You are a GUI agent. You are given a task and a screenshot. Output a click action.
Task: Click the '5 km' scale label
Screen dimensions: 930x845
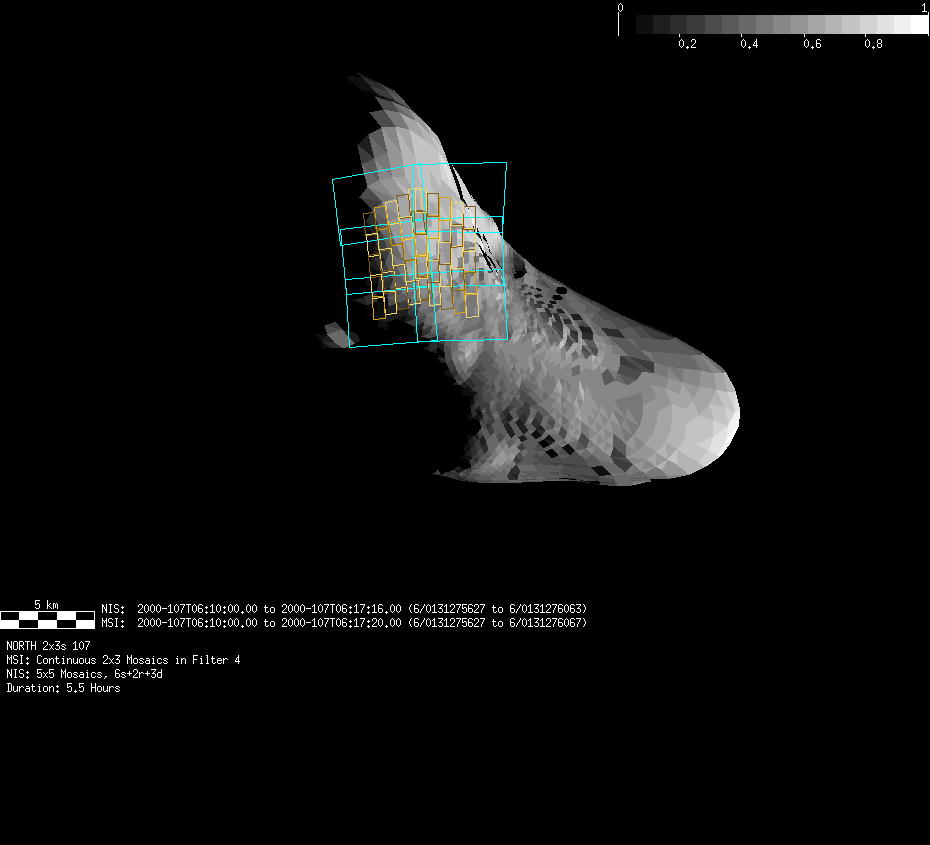(x=46, y=604)
